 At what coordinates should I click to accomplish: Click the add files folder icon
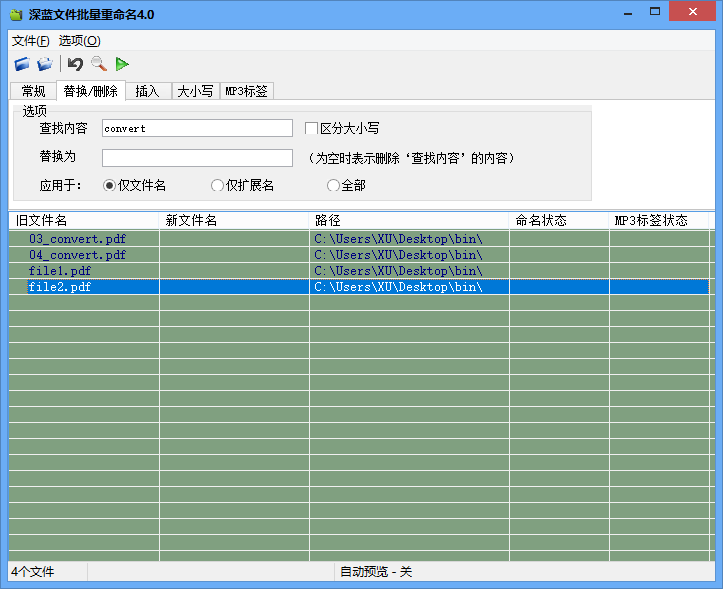click(22, 64)
